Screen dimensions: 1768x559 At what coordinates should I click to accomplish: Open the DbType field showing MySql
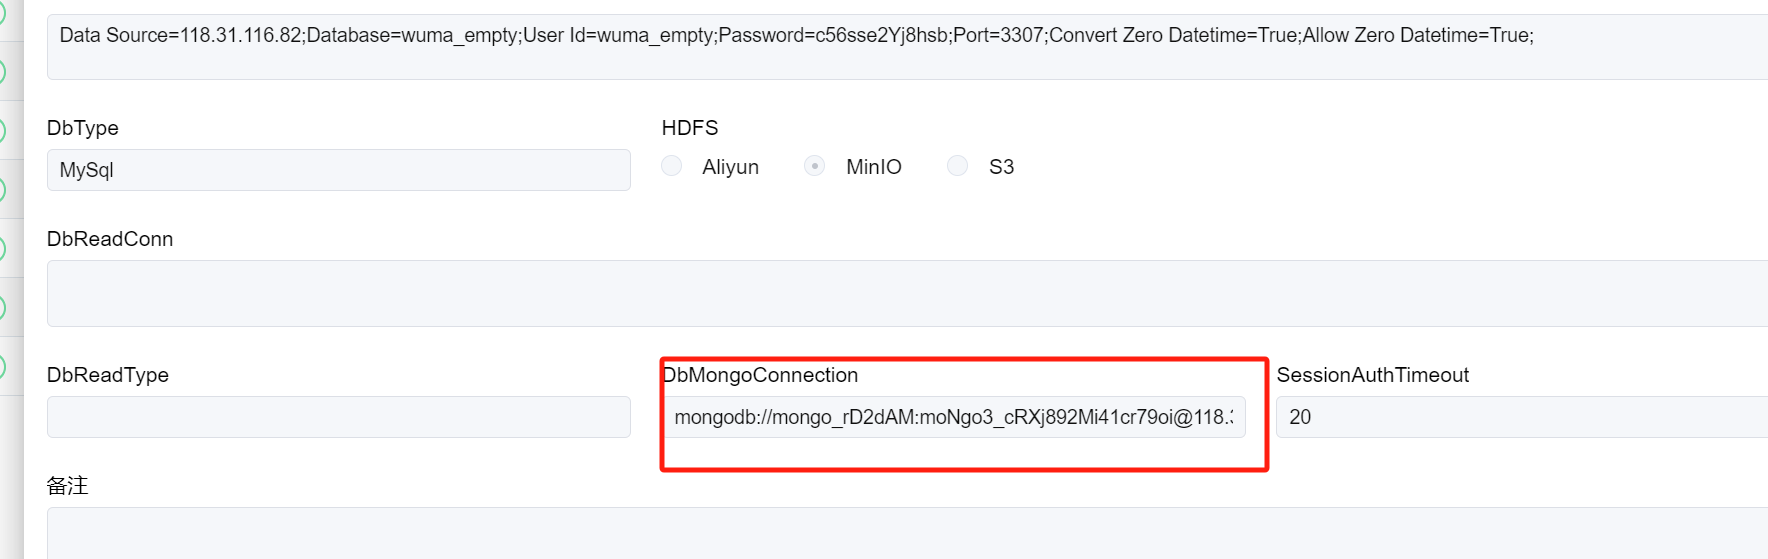[x=338, y=170]
